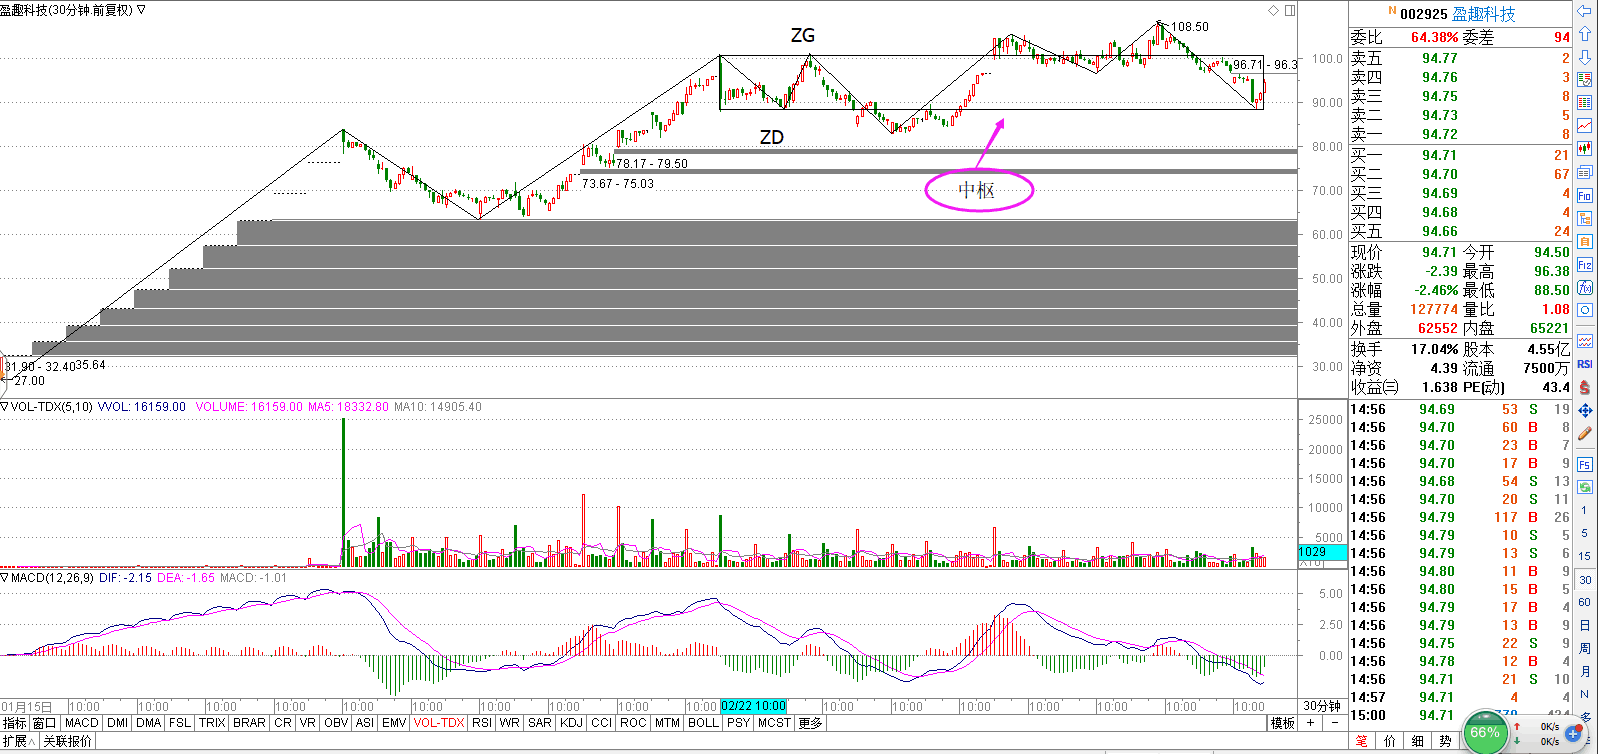Viewport: 1598px width, 754px height.
Task: Zoom out chart with minus button
Action: (1334, 723)
